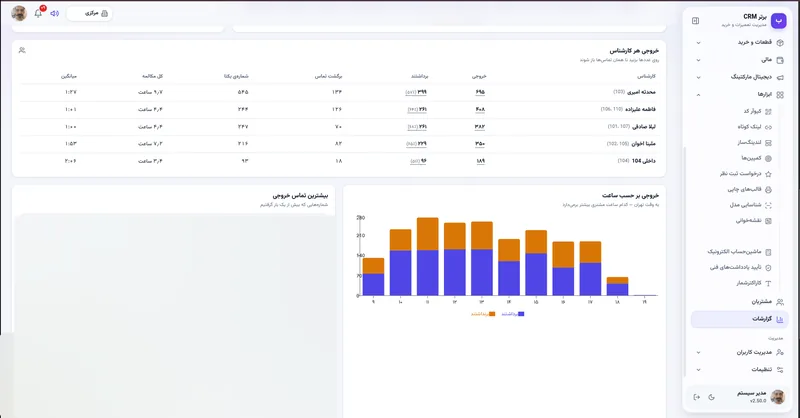Open داخلی 104 outgoing count ۱۸۹
The width and height of the screenshot is (800, 418).
[x=481, y=161]
